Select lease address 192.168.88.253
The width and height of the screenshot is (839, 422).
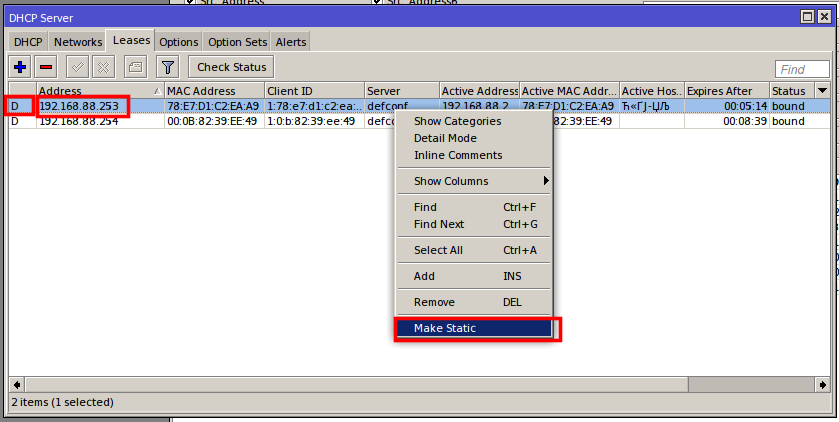pos(79,106)
